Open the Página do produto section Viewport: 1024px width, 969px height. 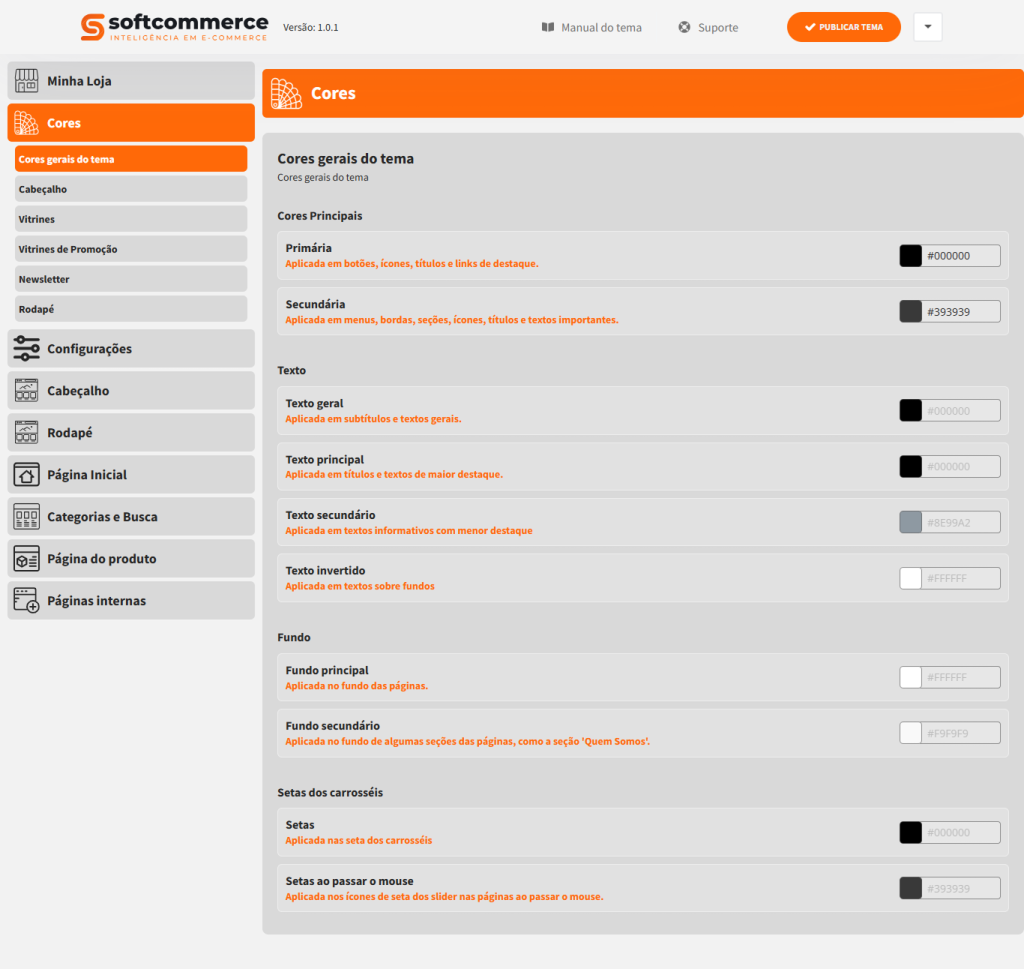131,558
